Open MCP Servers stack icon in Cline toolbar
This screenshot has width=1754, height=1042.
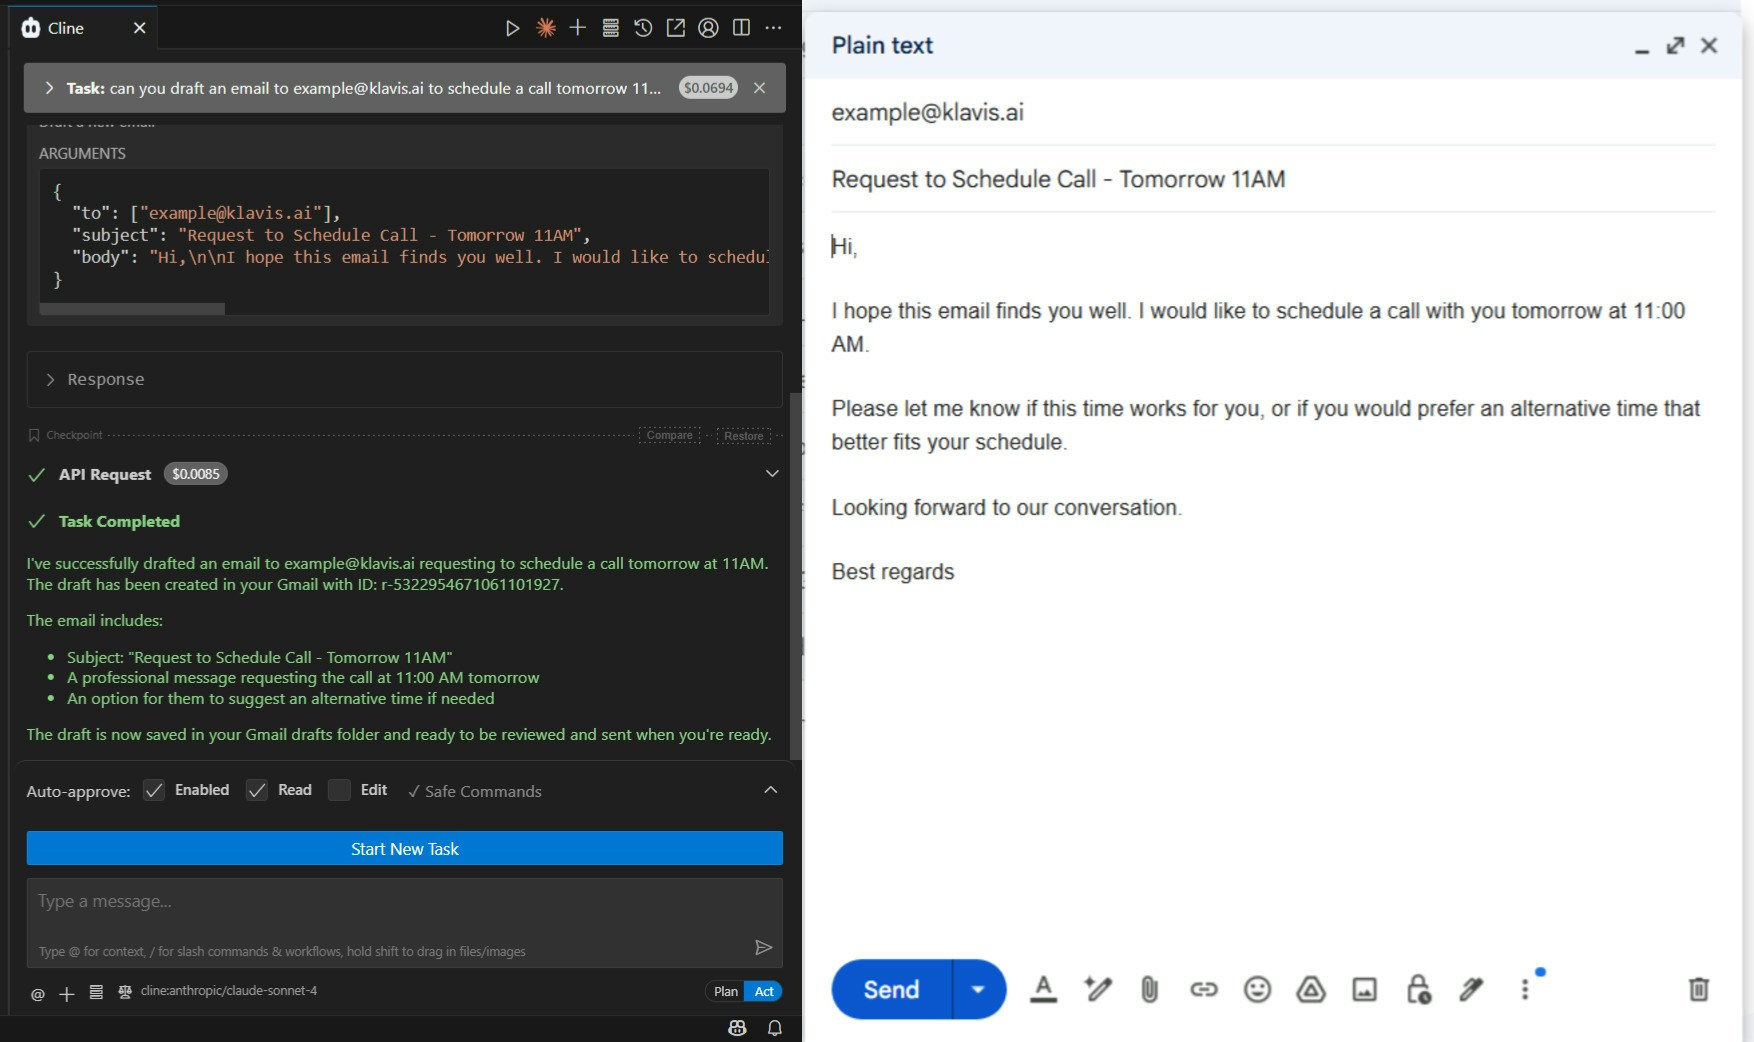click(610, 28)
